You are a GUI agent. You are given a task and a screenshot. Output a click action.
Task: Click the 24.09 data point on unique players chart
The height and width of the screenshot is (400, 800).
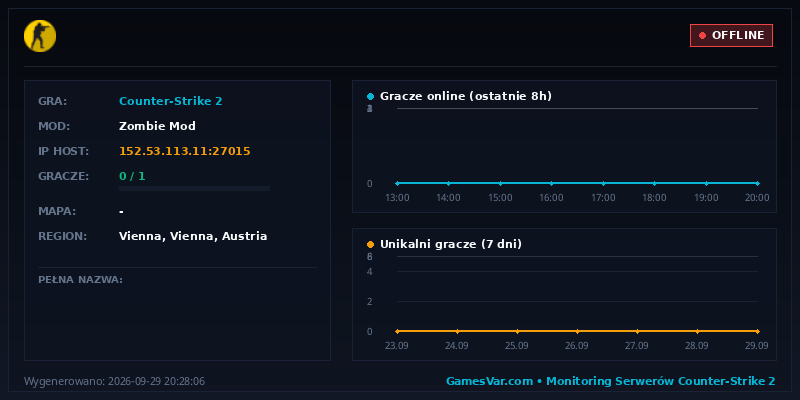[457, 331]
